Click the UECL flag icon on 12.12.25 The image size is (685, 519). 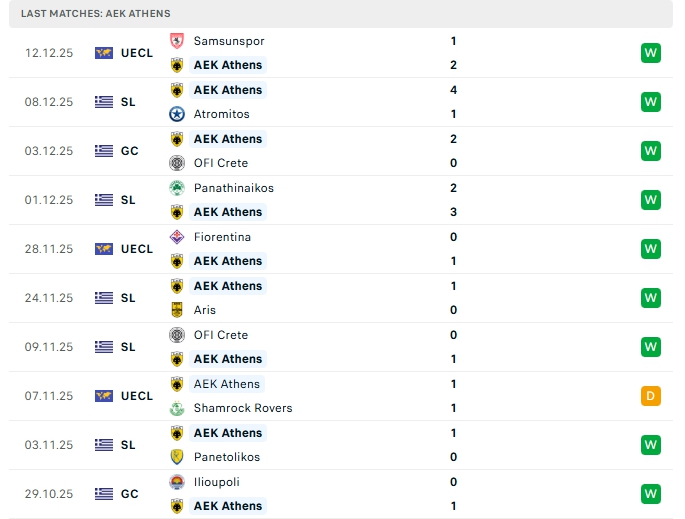104,53
